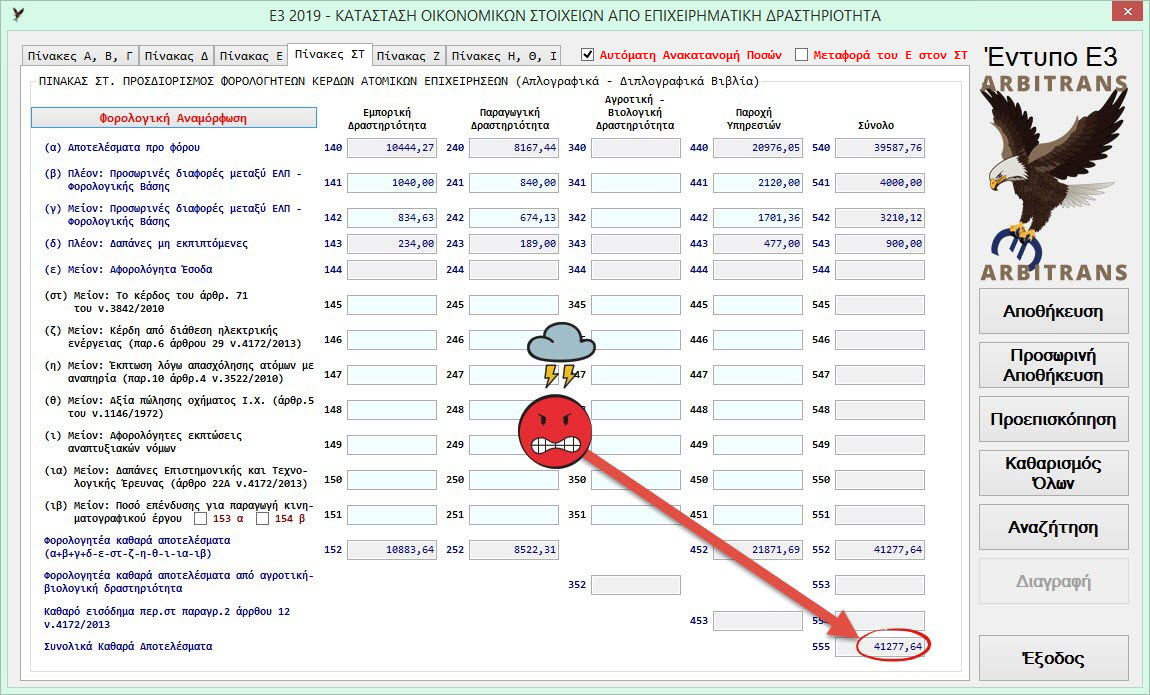Focus field 142 with value 834,63
The width and height of the screenshot is (1150, 695).
[392, 218]
